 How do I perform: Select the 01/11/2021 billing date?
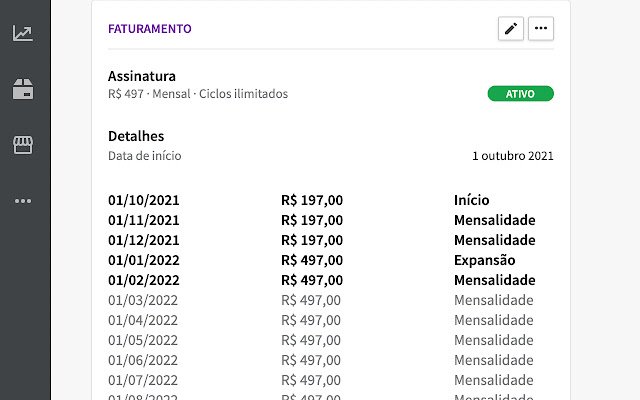pos(144,220)
